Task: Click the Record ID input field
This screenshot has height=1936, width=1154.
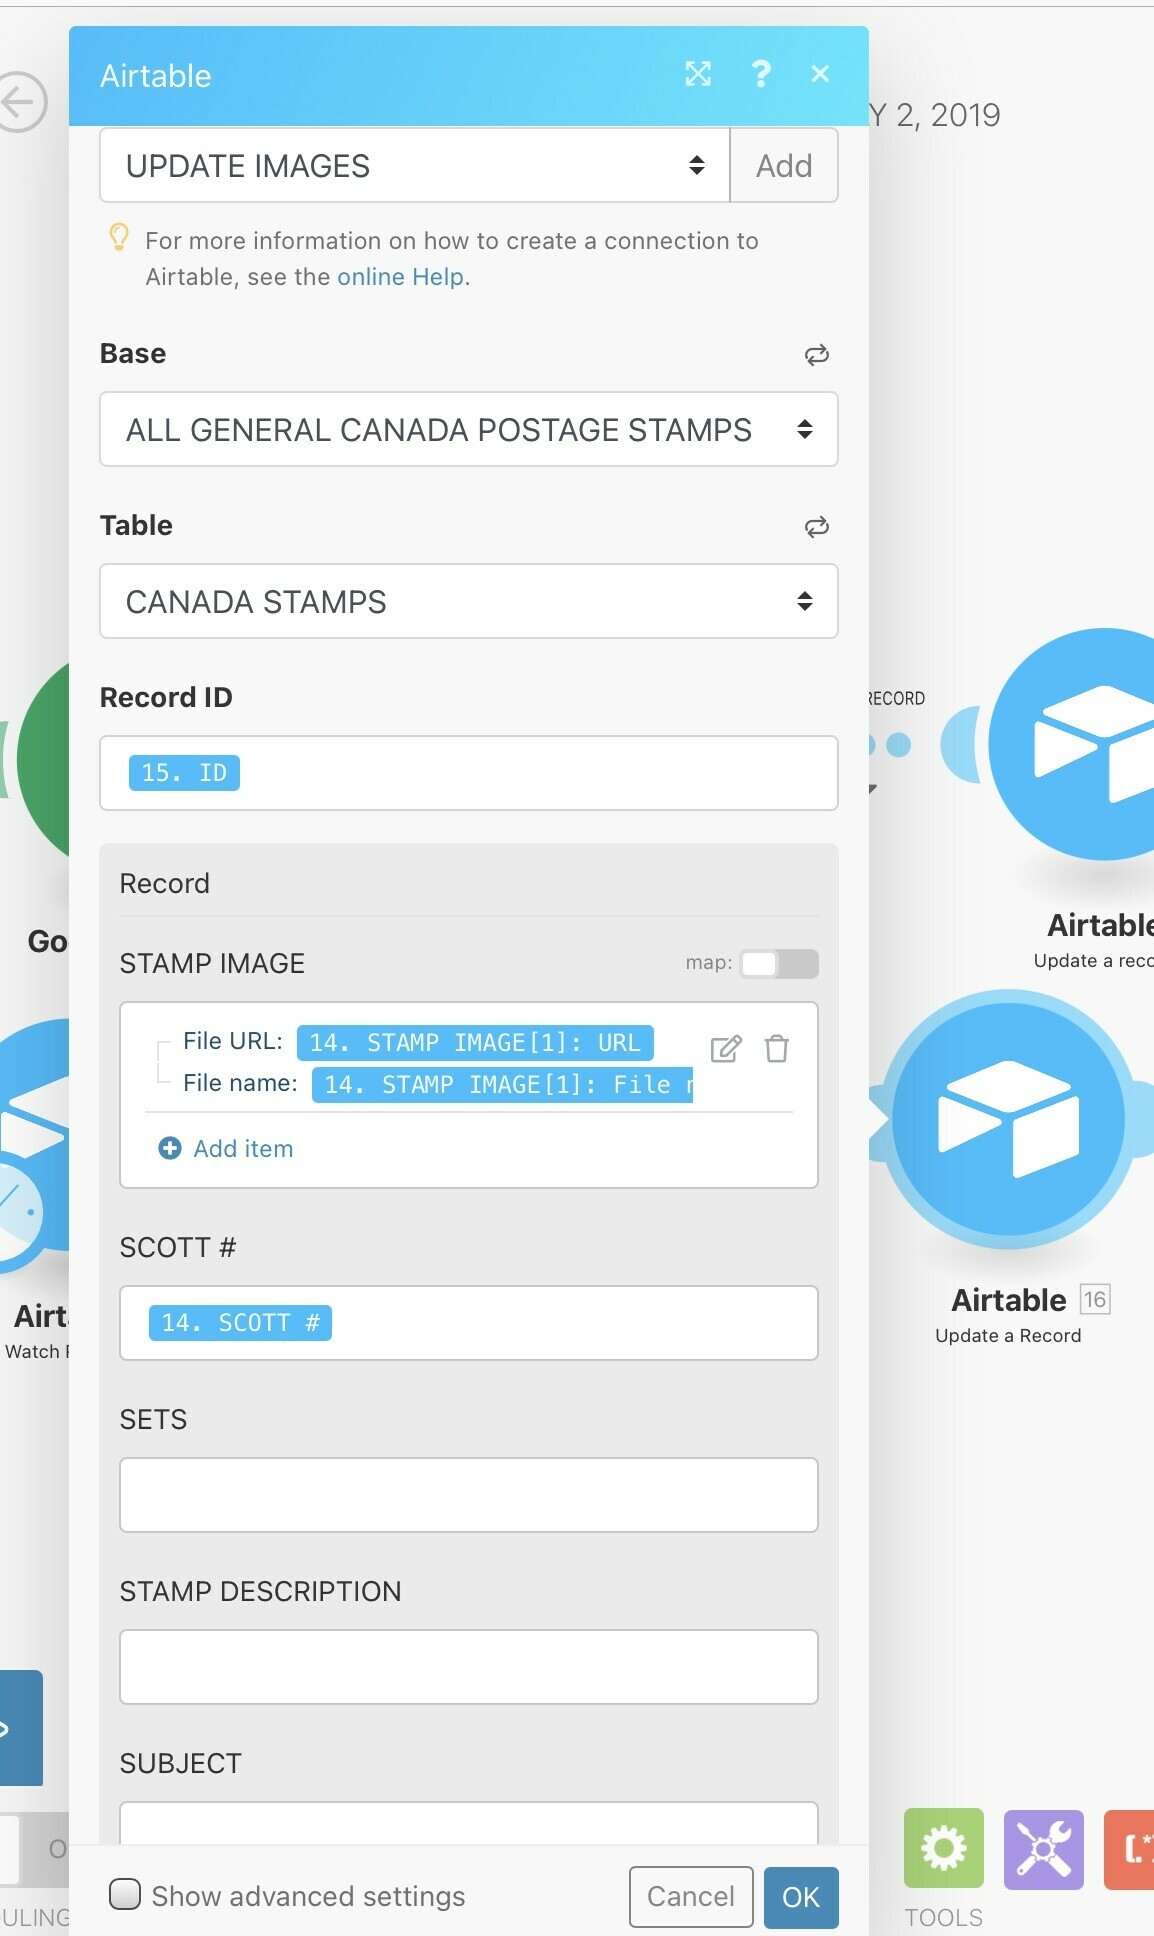Action: pos(469,773)
